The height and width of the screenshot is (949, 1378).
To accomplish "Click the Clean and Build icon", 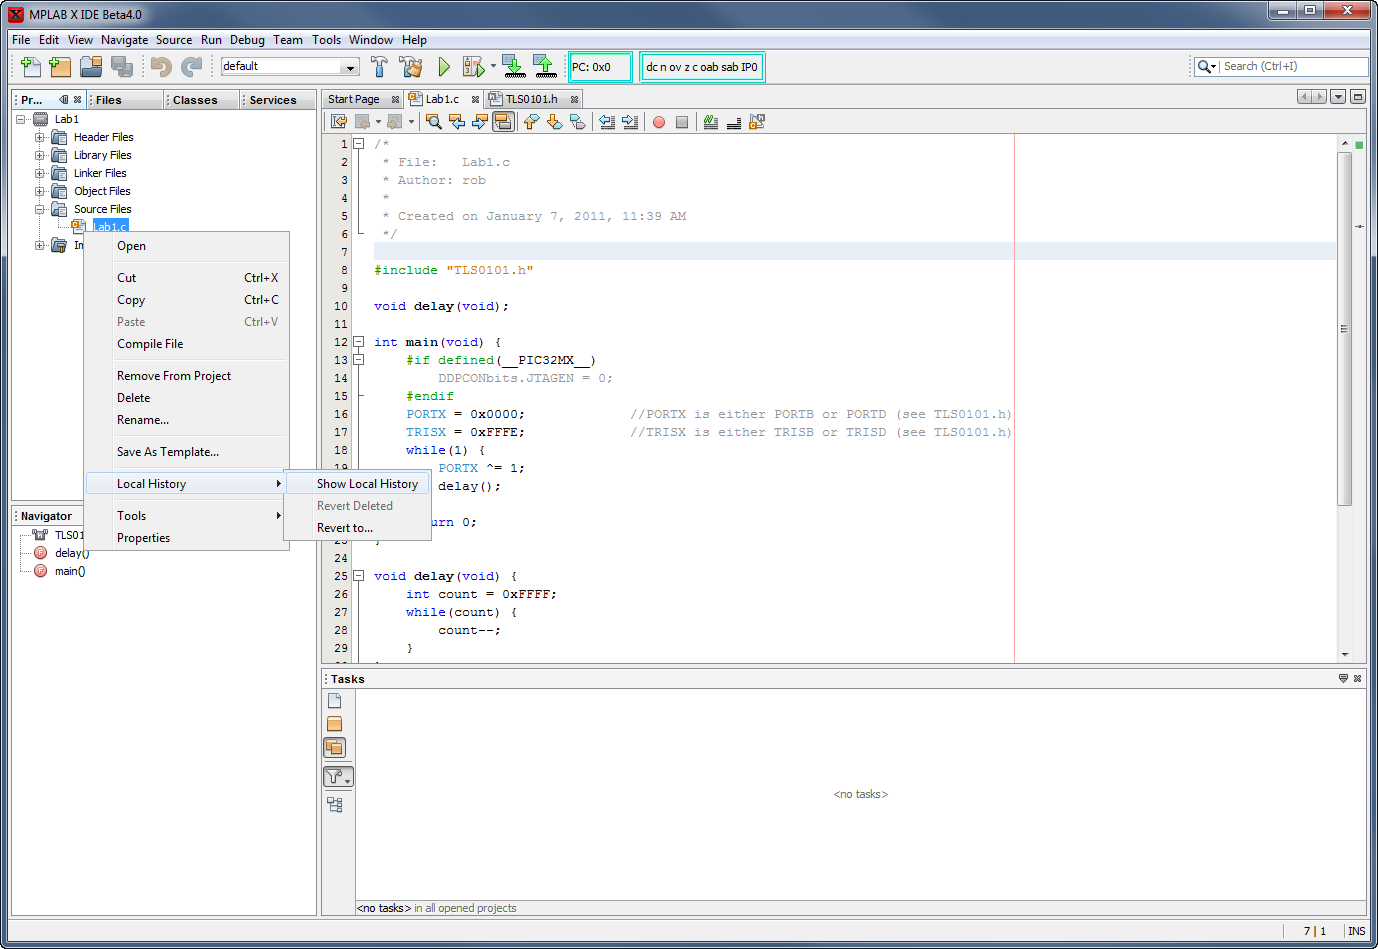I will pos(410,67).
